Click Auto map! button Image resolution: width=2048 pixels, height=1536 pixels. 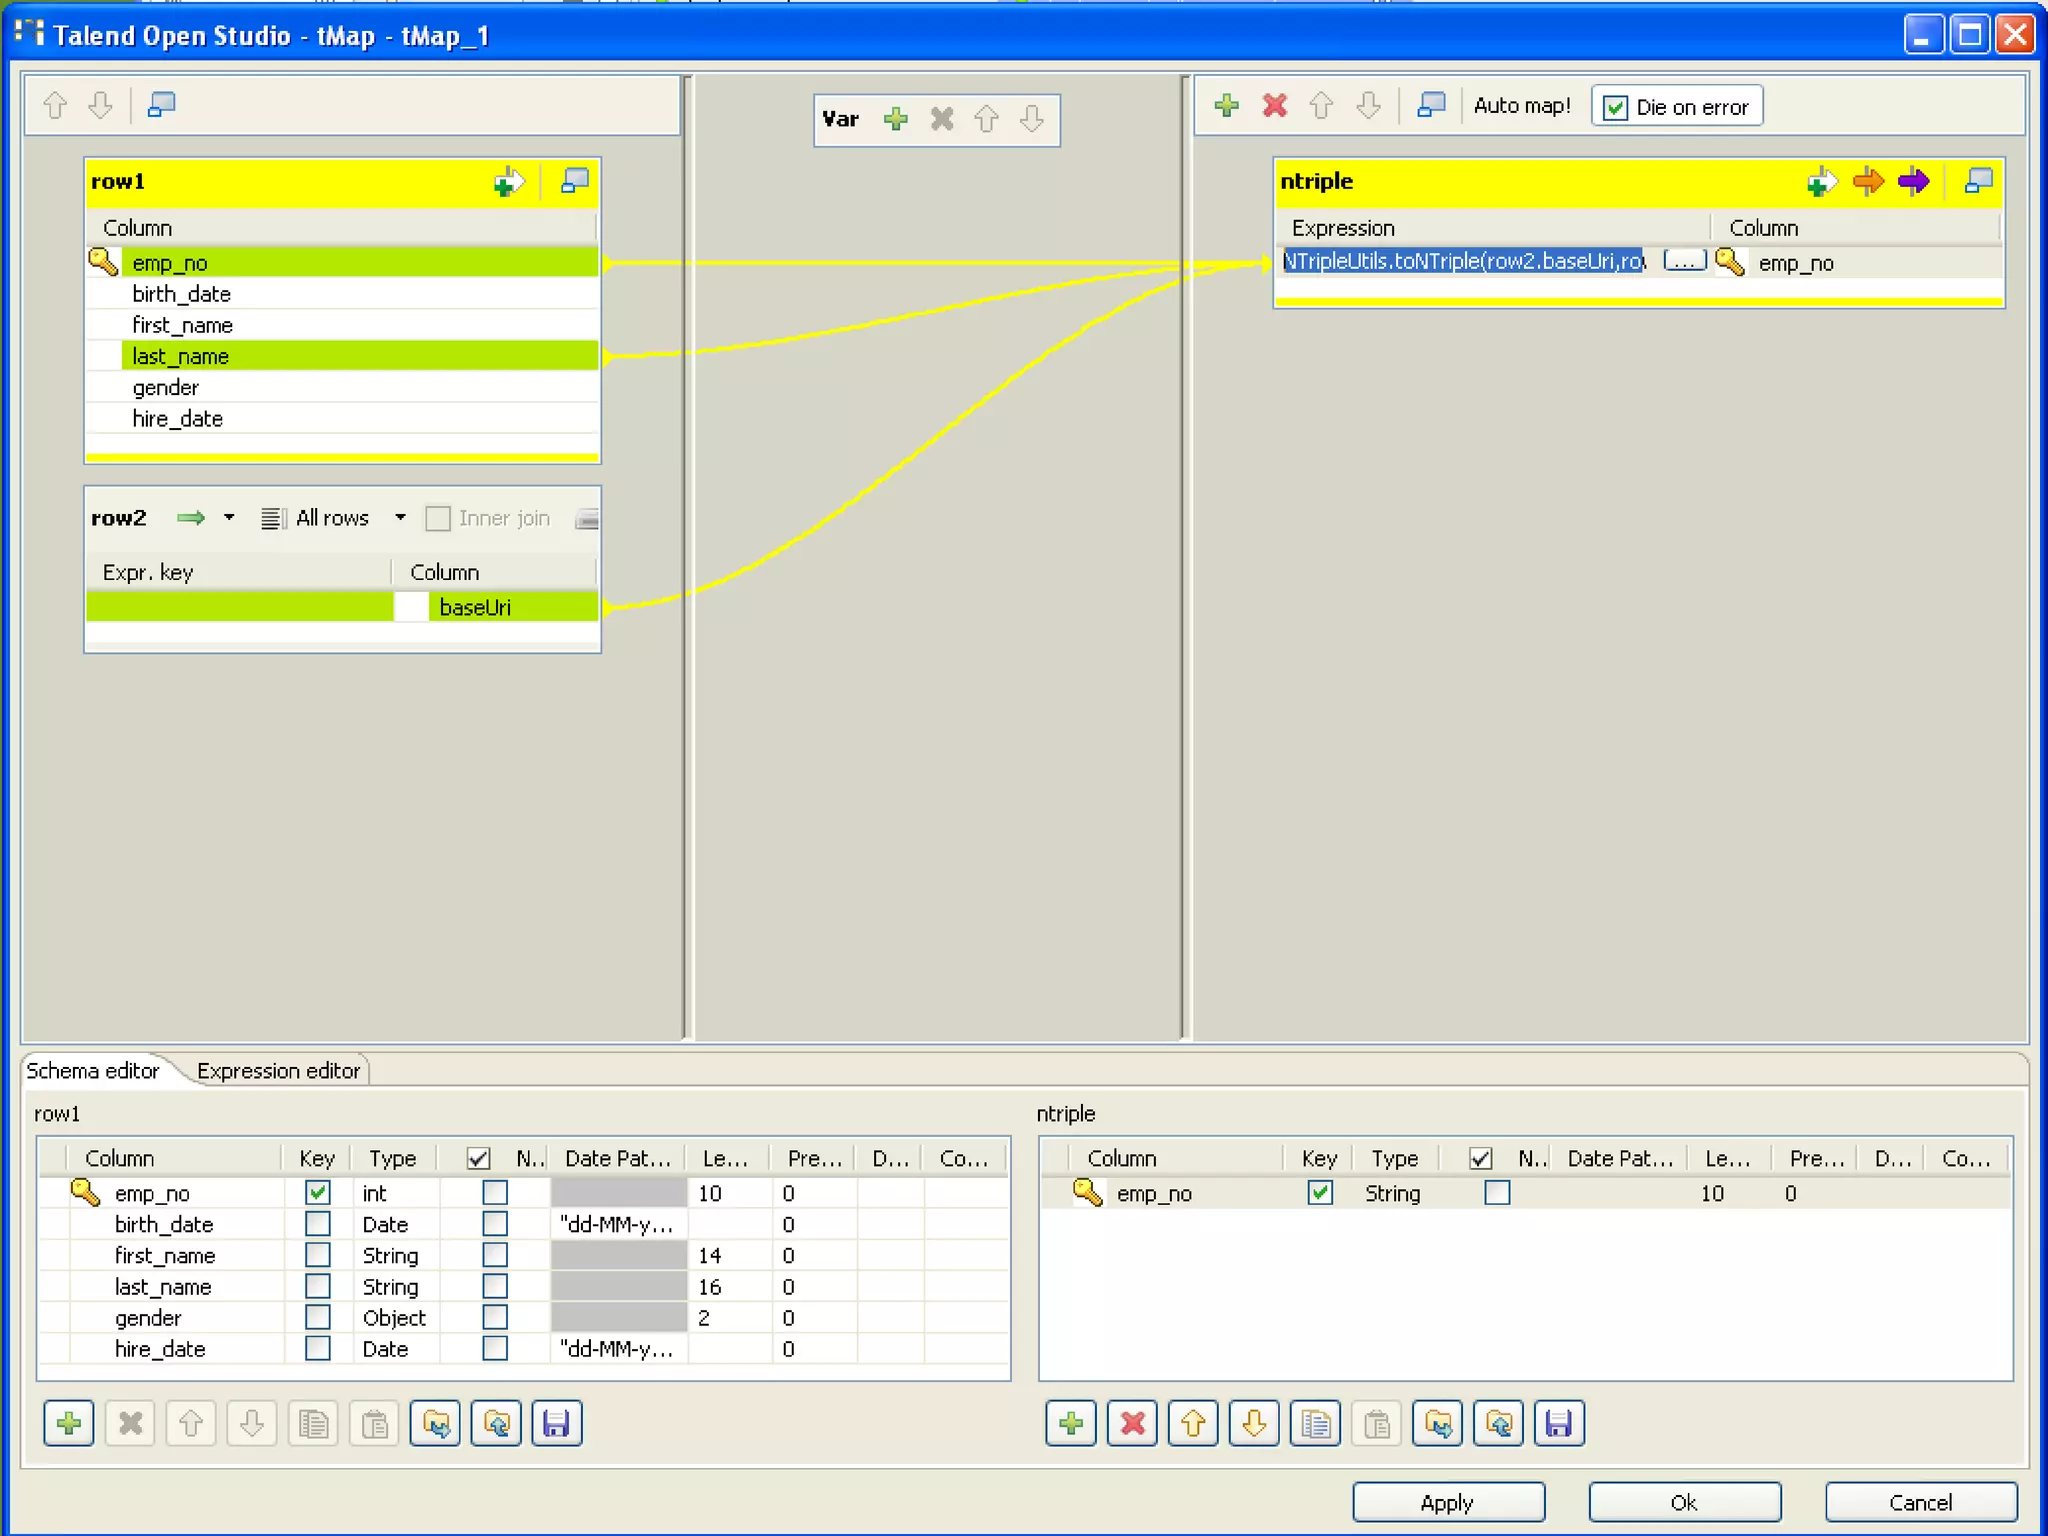click(x=1521, y=106)
